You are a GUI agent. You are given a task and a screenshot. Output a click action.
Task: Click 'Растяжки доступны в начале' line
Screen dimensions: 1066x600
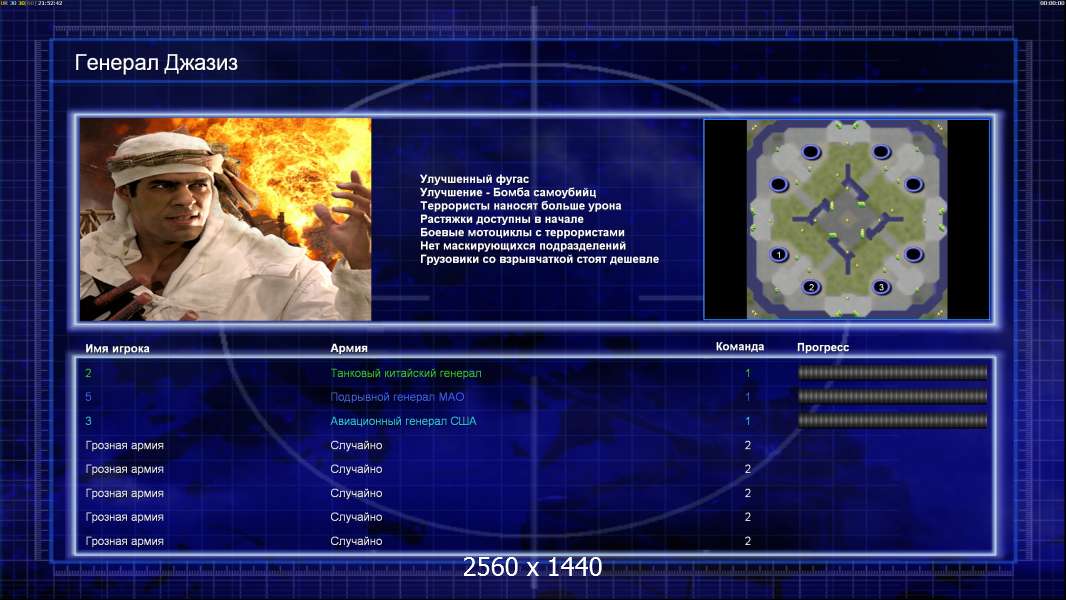(x=501, y=219)
